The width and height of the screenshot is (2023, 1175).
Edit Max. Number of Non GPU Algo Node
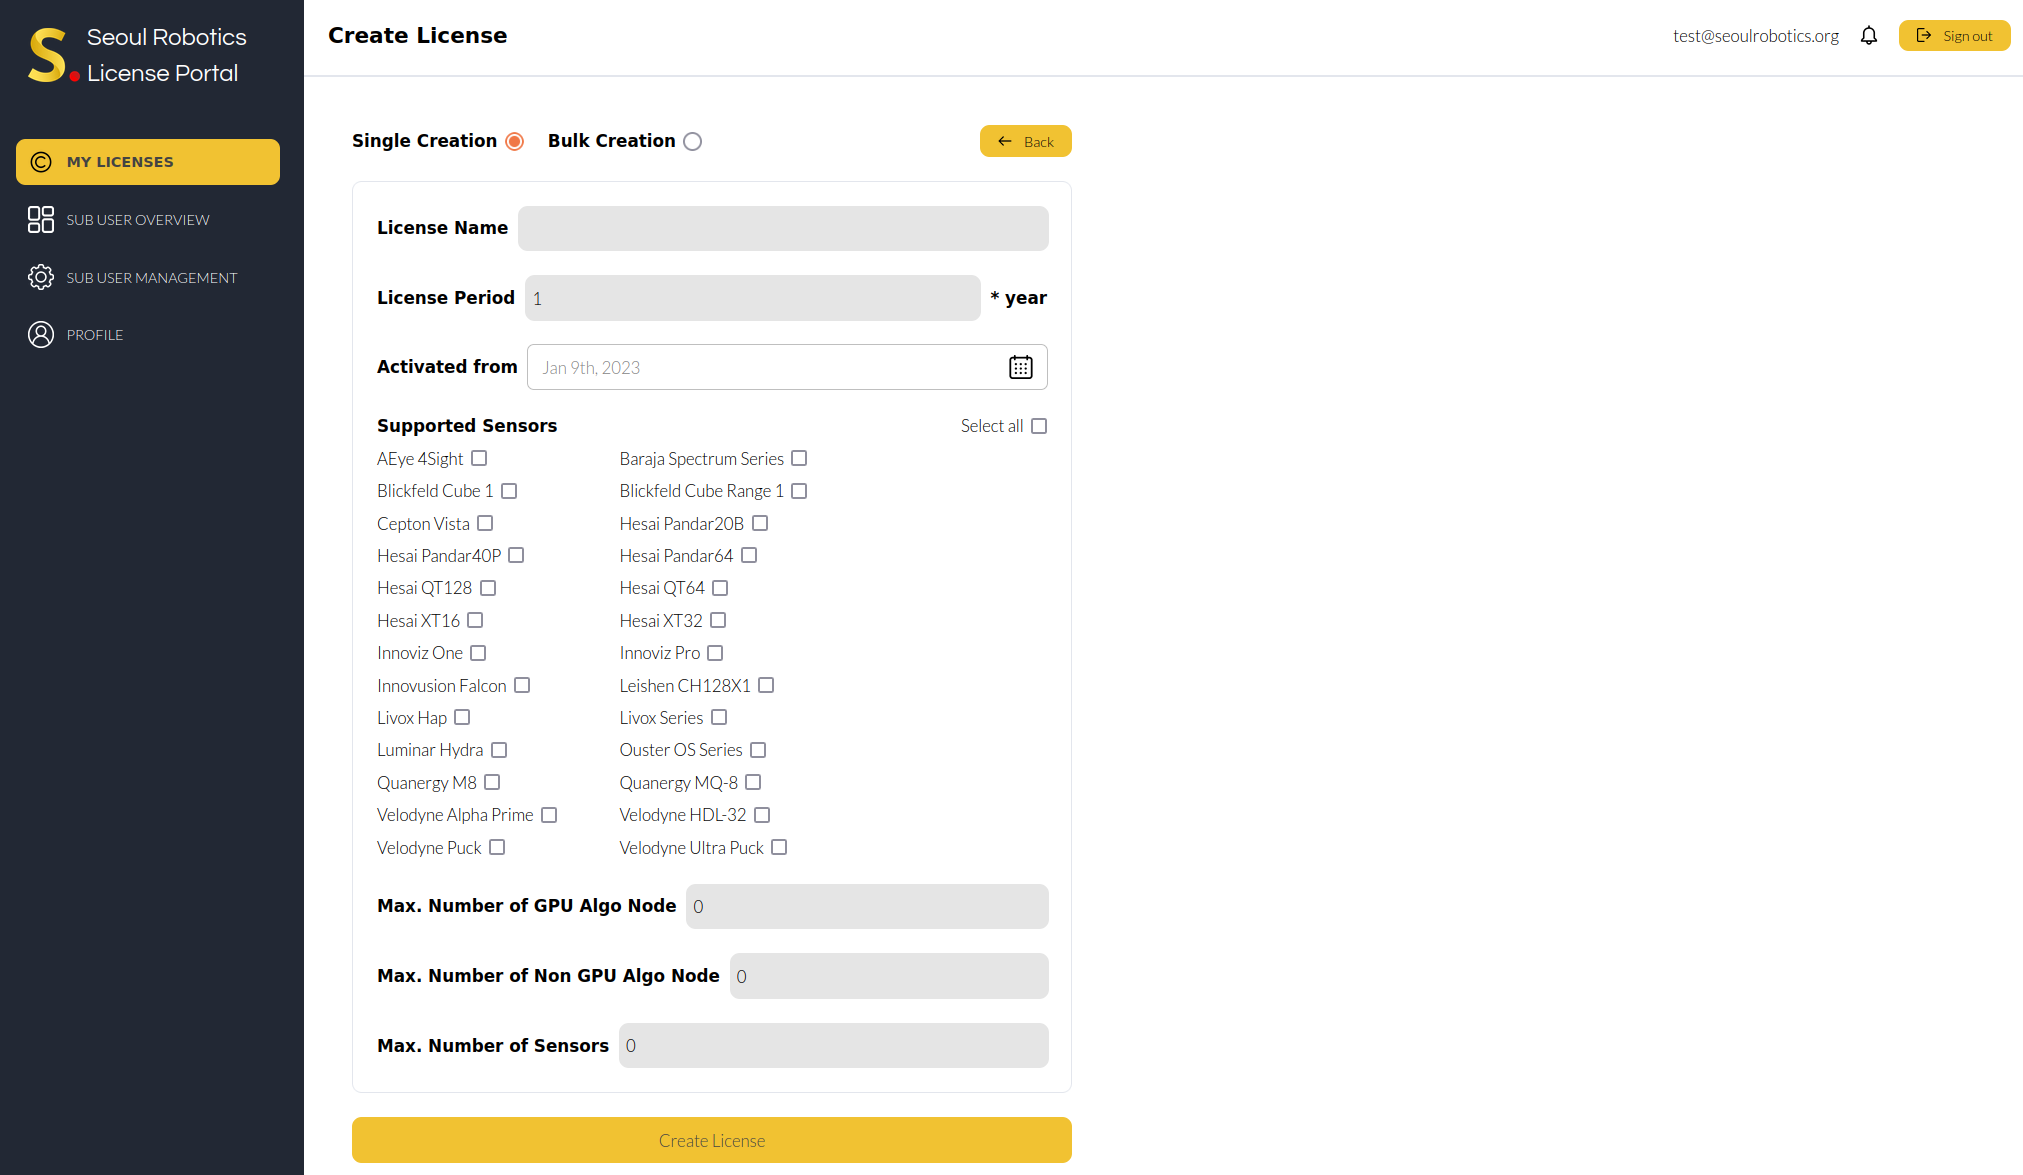(889, 976)
